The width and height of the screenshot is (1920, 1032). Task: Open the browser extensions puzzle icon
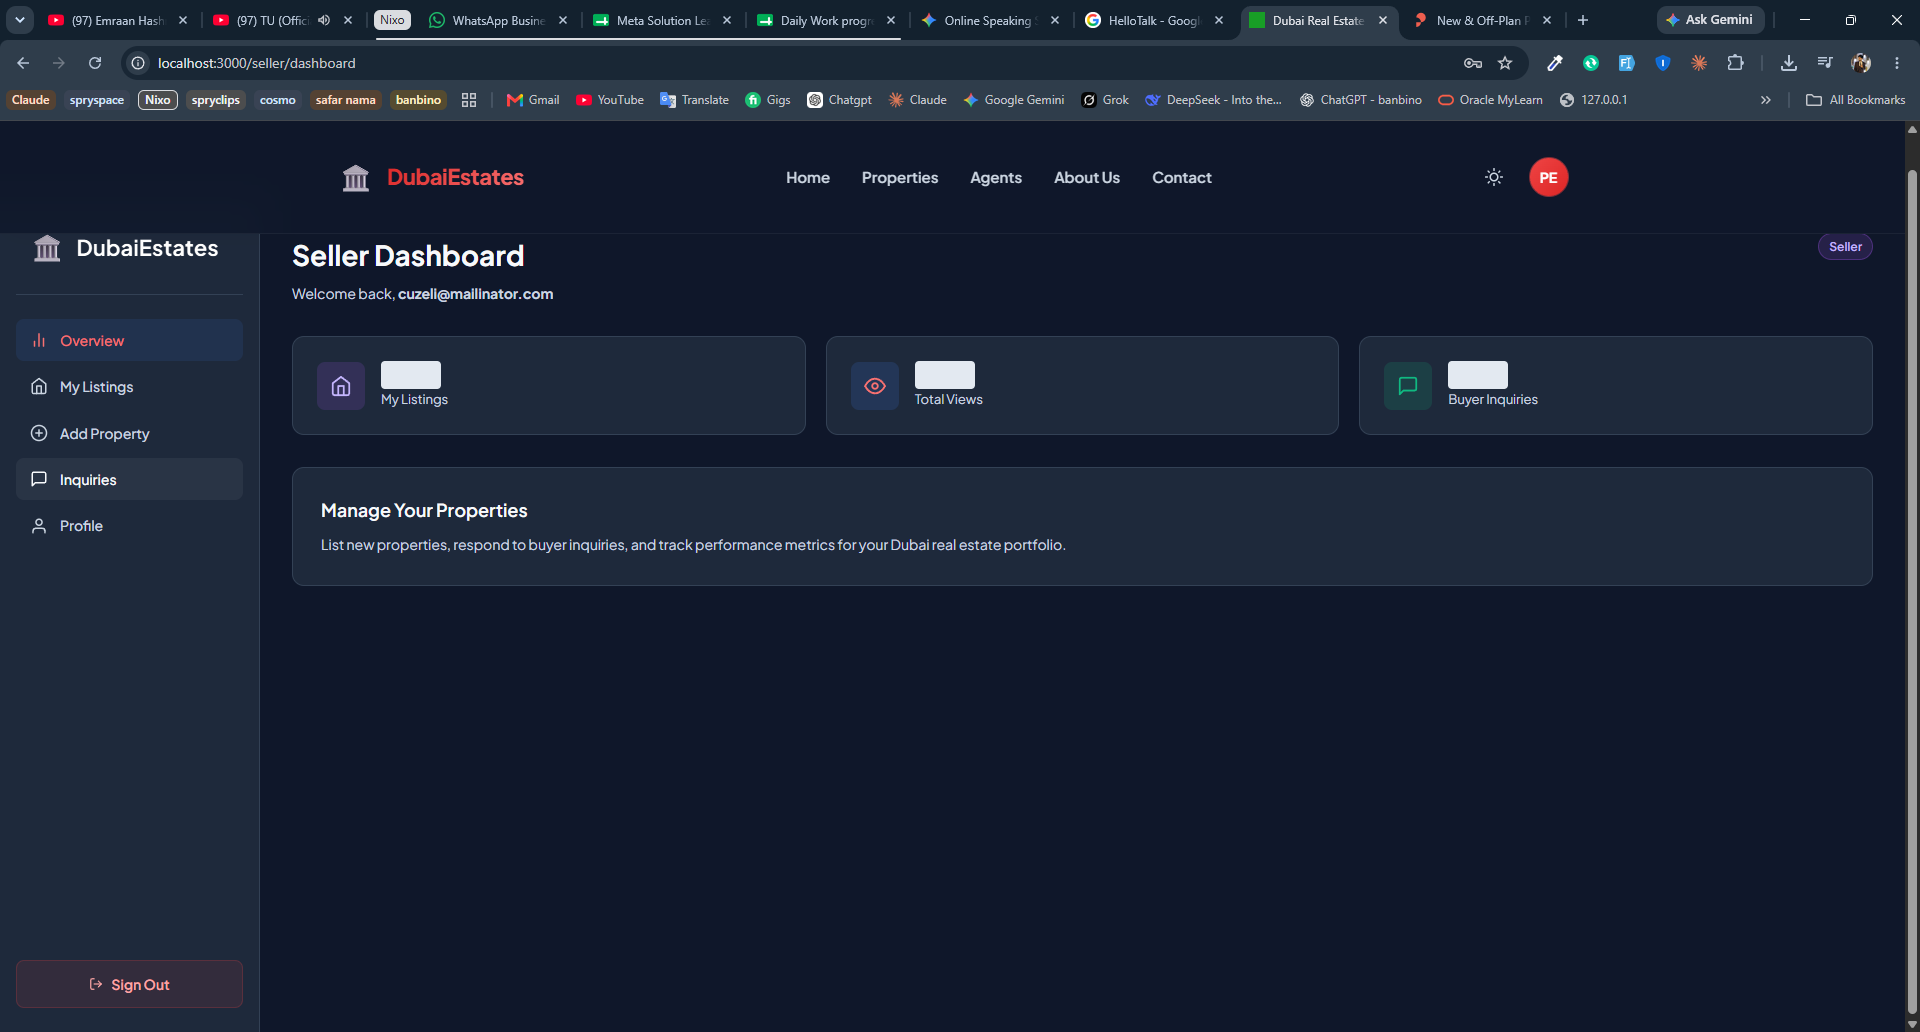tap(1735, 63)
